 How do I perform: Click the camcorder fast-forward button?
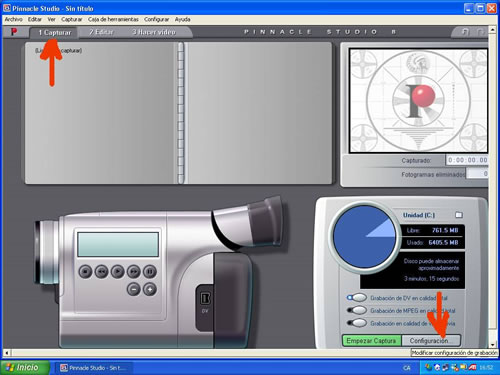134,272
